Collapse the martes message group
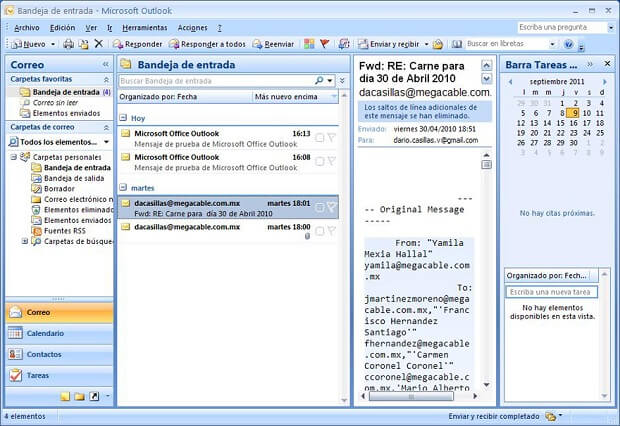 [x=123, y=187]
